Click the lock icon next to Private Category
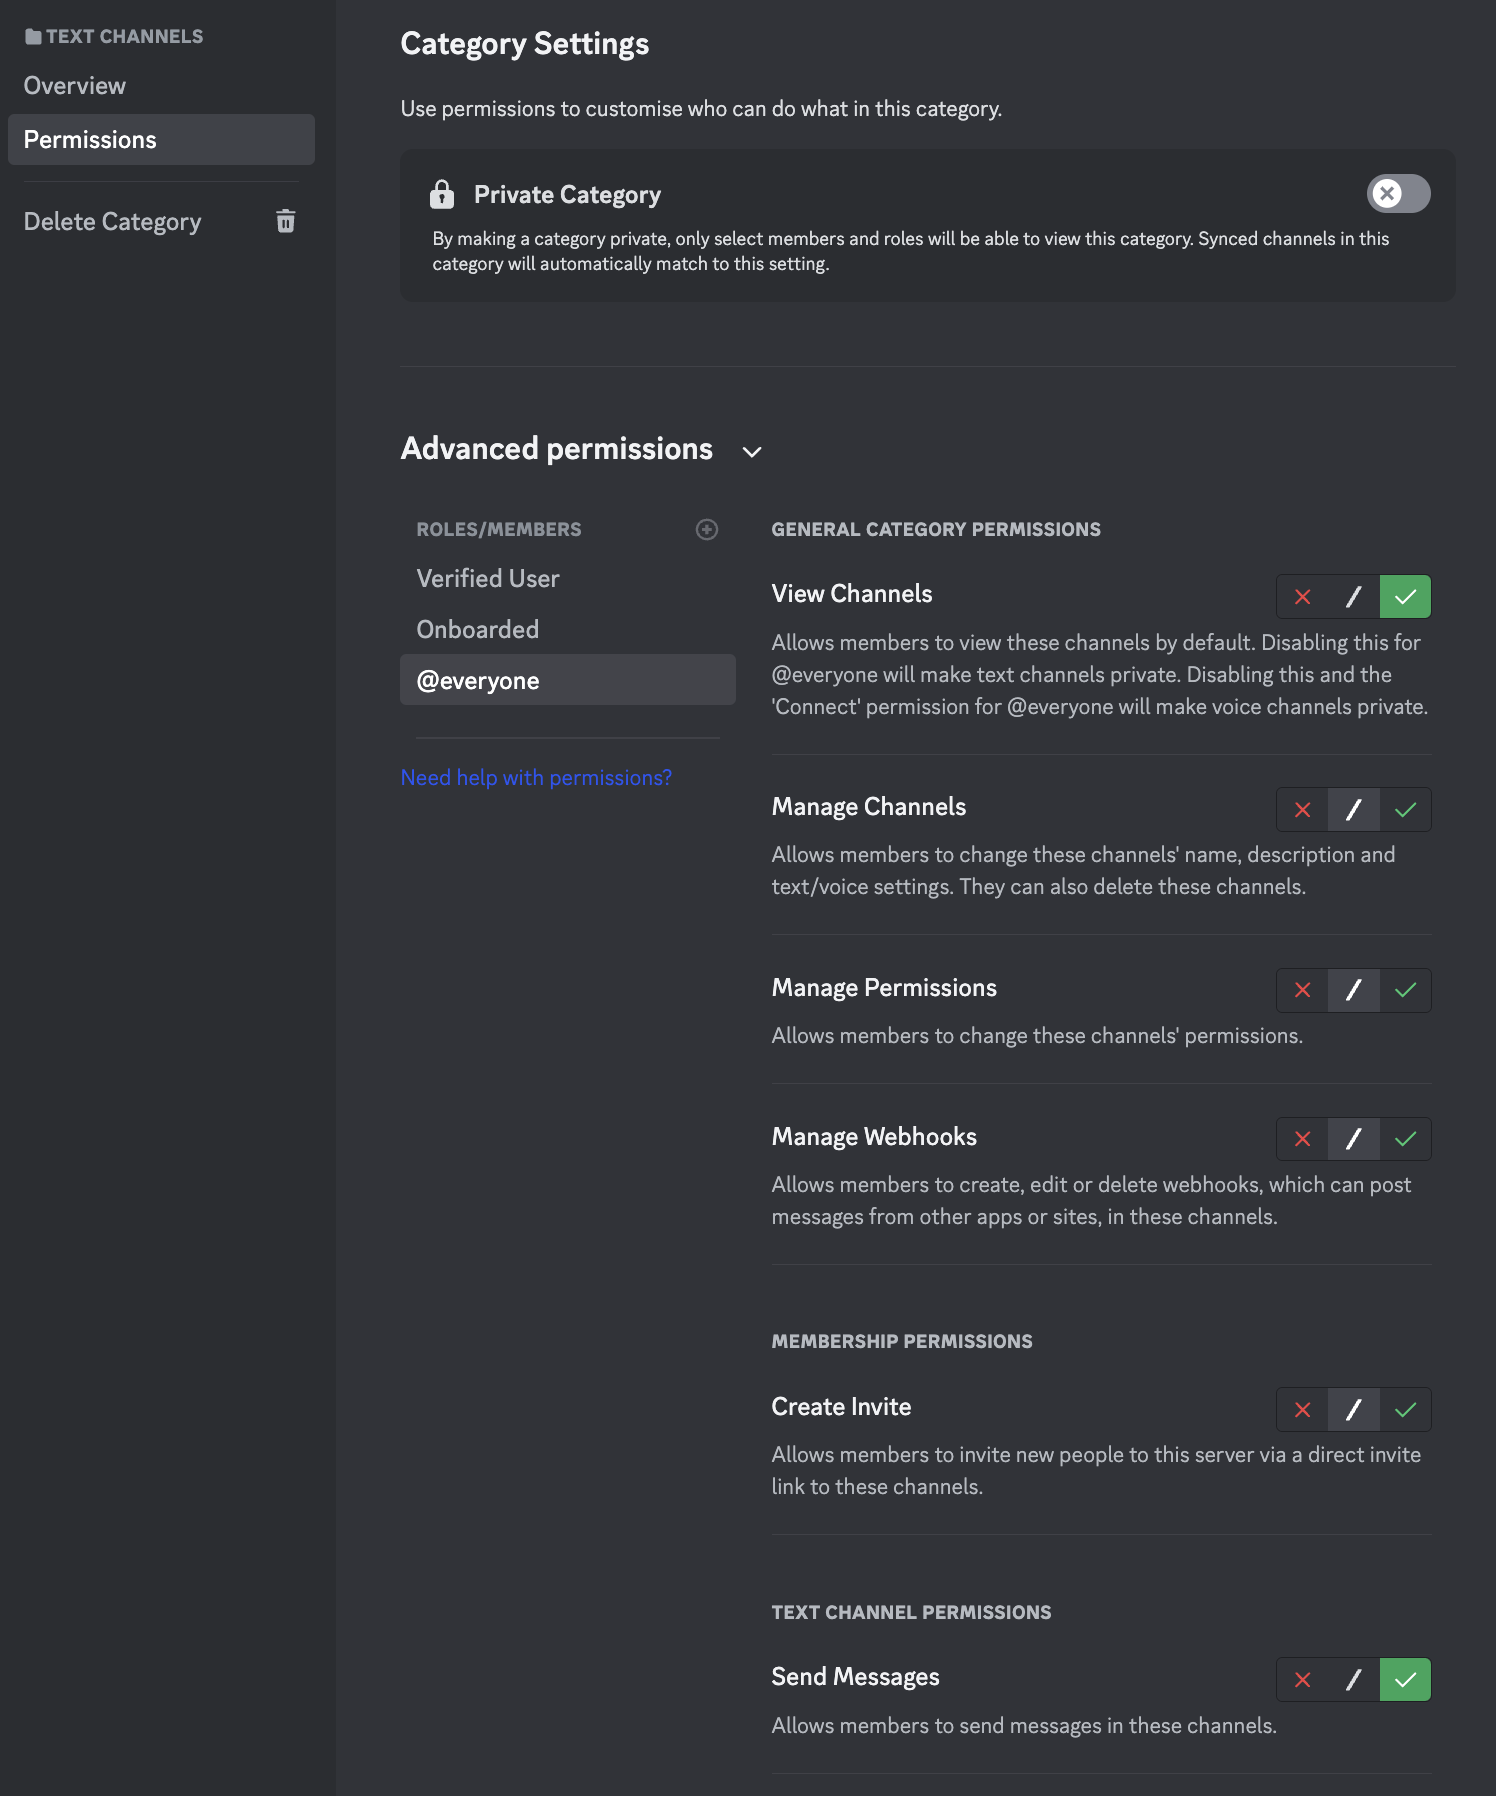This screenshot has width=1496, height=1796. [442, 194]
